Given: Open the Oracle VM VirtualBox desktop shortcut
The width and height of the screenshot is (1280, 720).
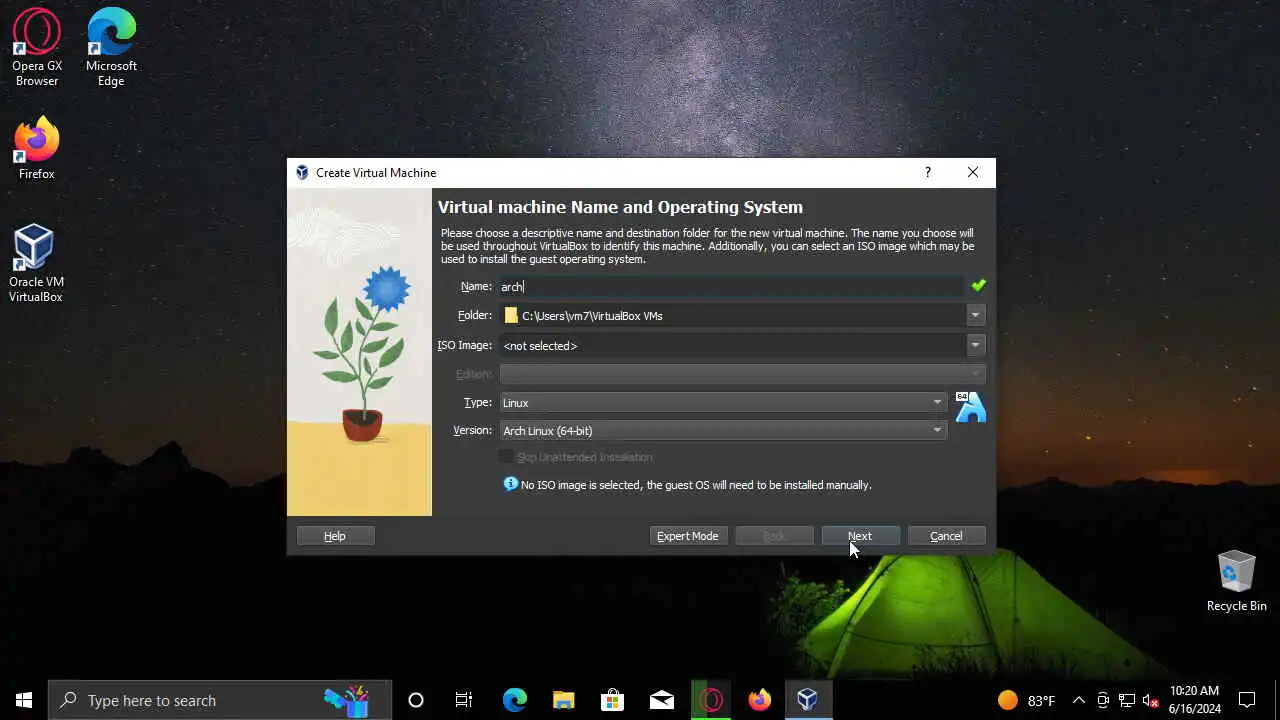Looking at the screenshot, I should [x=36, y=263].
